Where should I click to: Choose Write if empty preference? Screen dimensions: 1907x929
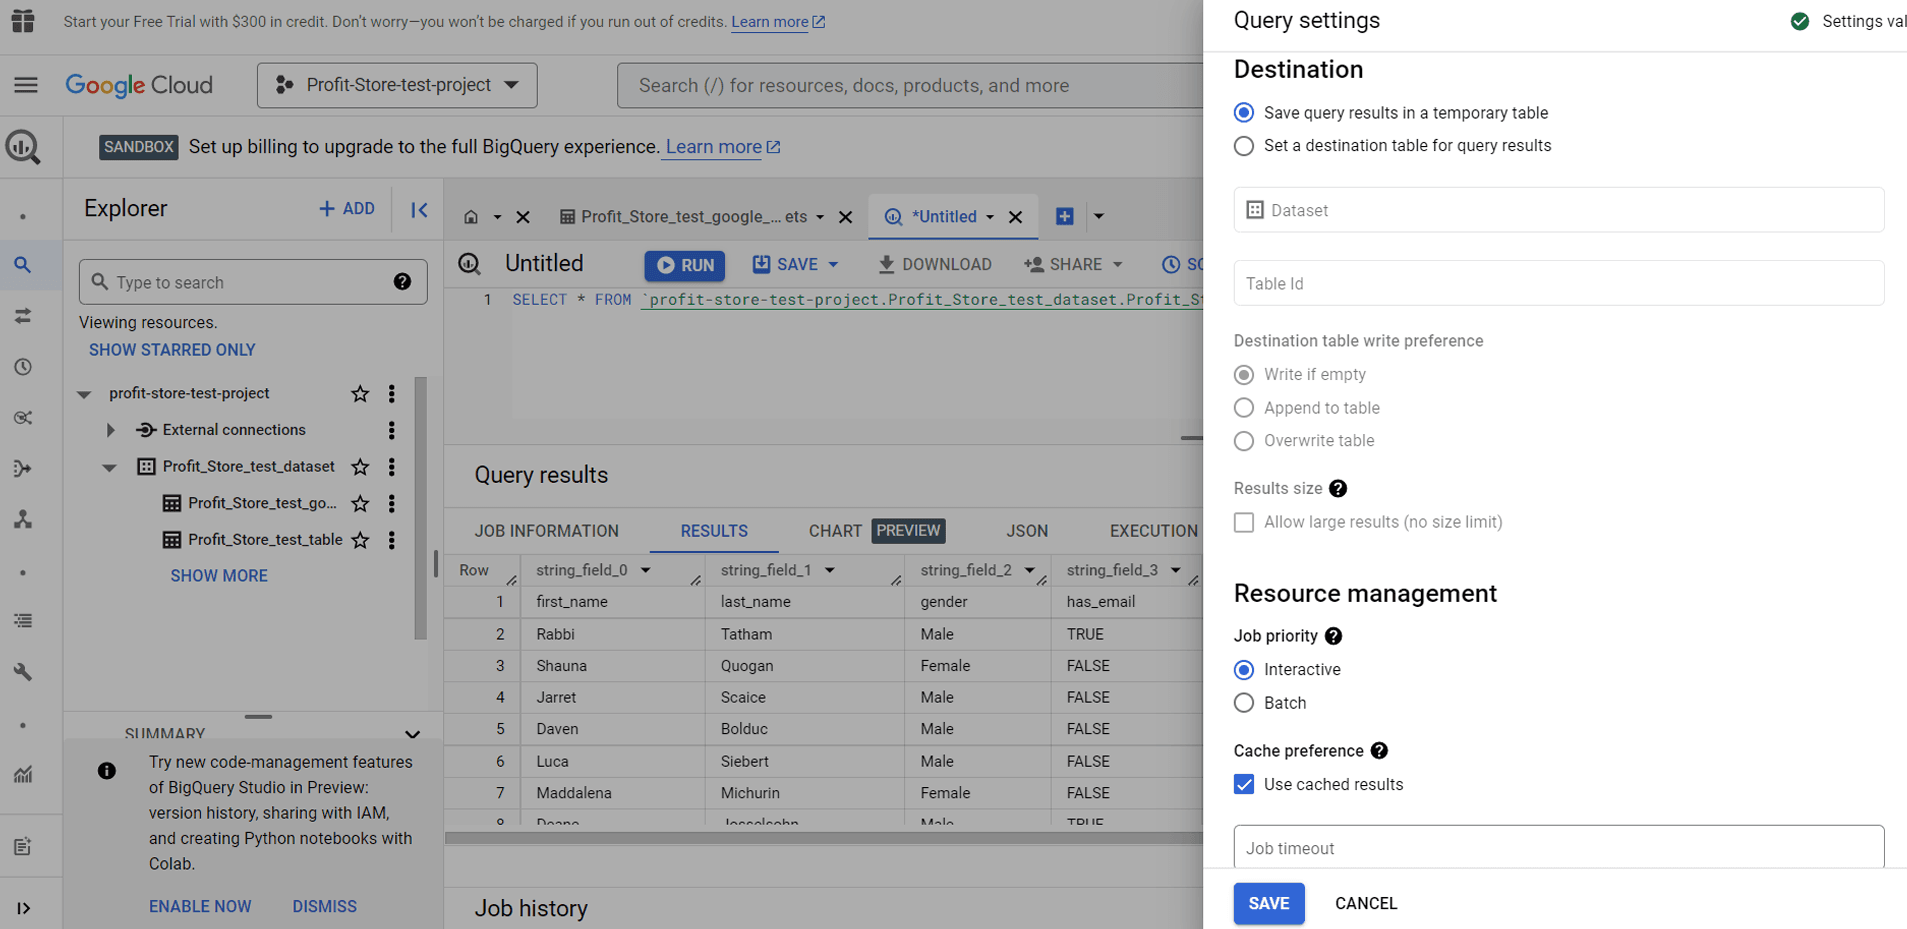(x=1244, y=375)
